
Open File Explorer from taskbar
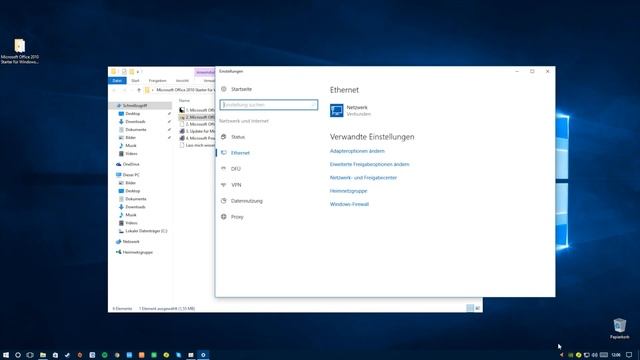pos(42,355)
